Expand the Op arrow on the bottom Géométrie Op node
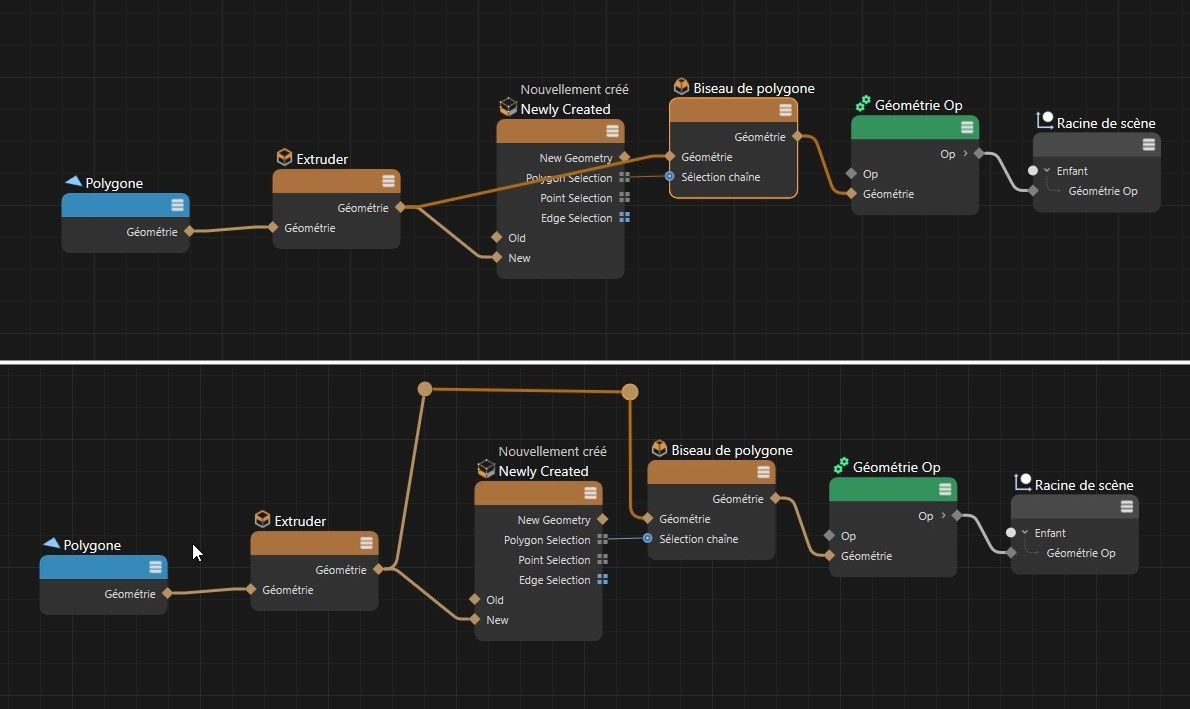 coord(943,516)
